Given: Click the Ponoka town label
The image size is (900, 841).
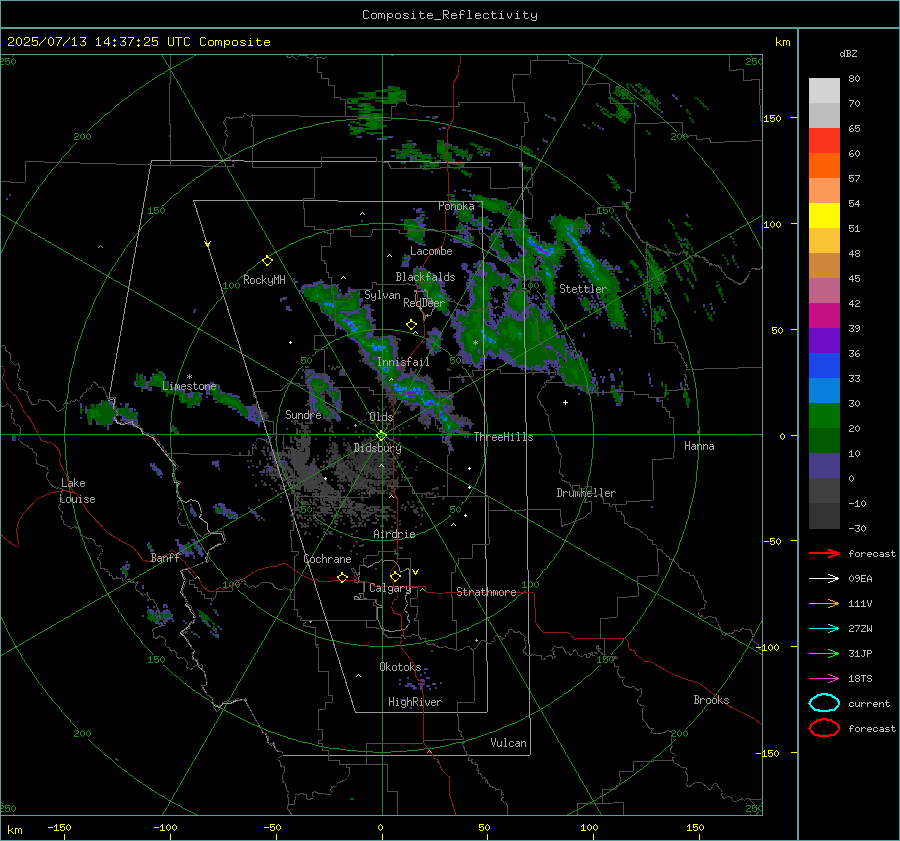Looking at the screenshot, I should [x=456, y=206].
